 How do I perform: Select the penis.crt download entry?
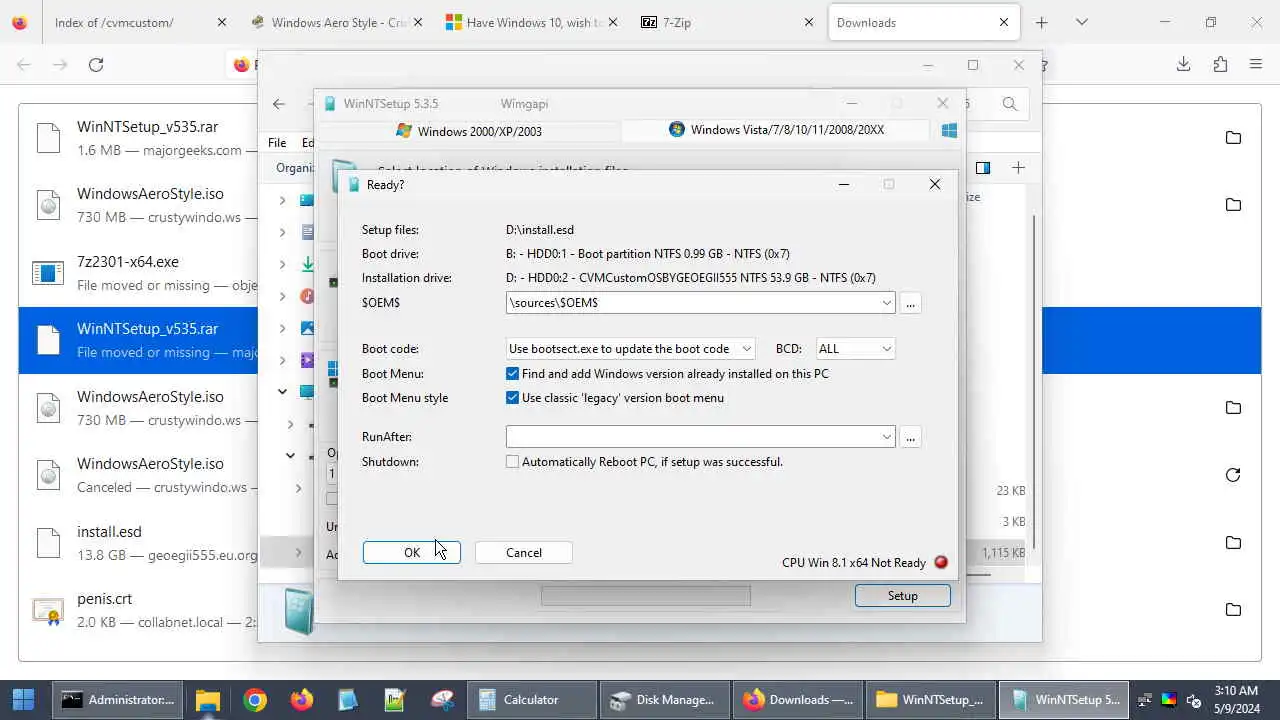tap(640, 610)
